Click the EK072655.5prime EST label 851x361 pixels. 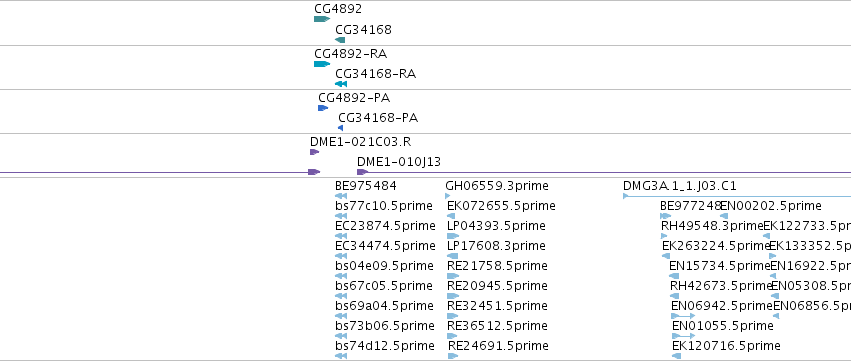501,206
